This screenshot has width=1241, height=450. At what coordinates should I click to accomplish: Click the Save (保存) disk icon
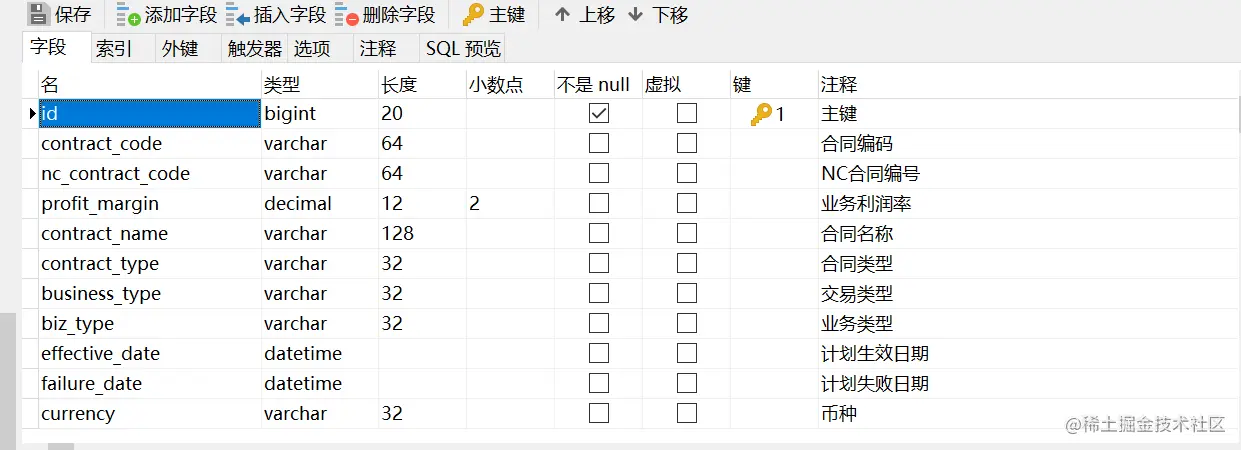click(x=38, y=15)
